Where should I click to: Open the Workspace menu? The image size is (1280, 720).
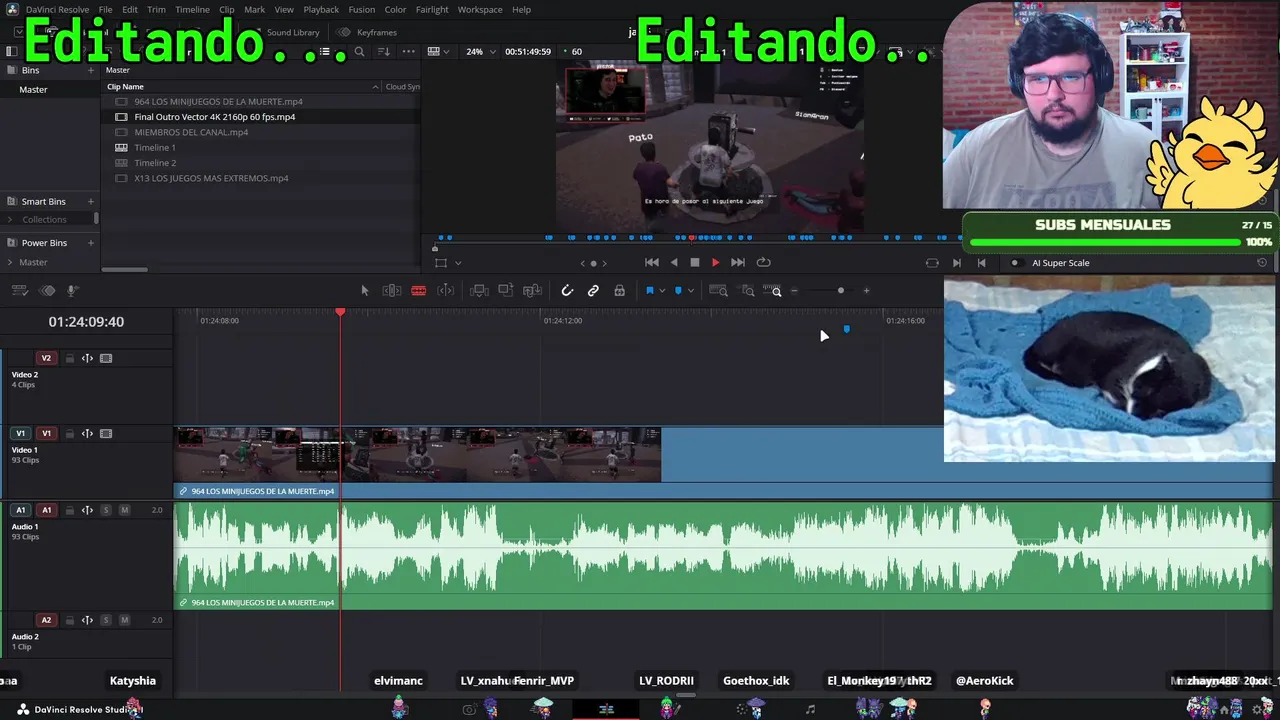pos(480,9)
